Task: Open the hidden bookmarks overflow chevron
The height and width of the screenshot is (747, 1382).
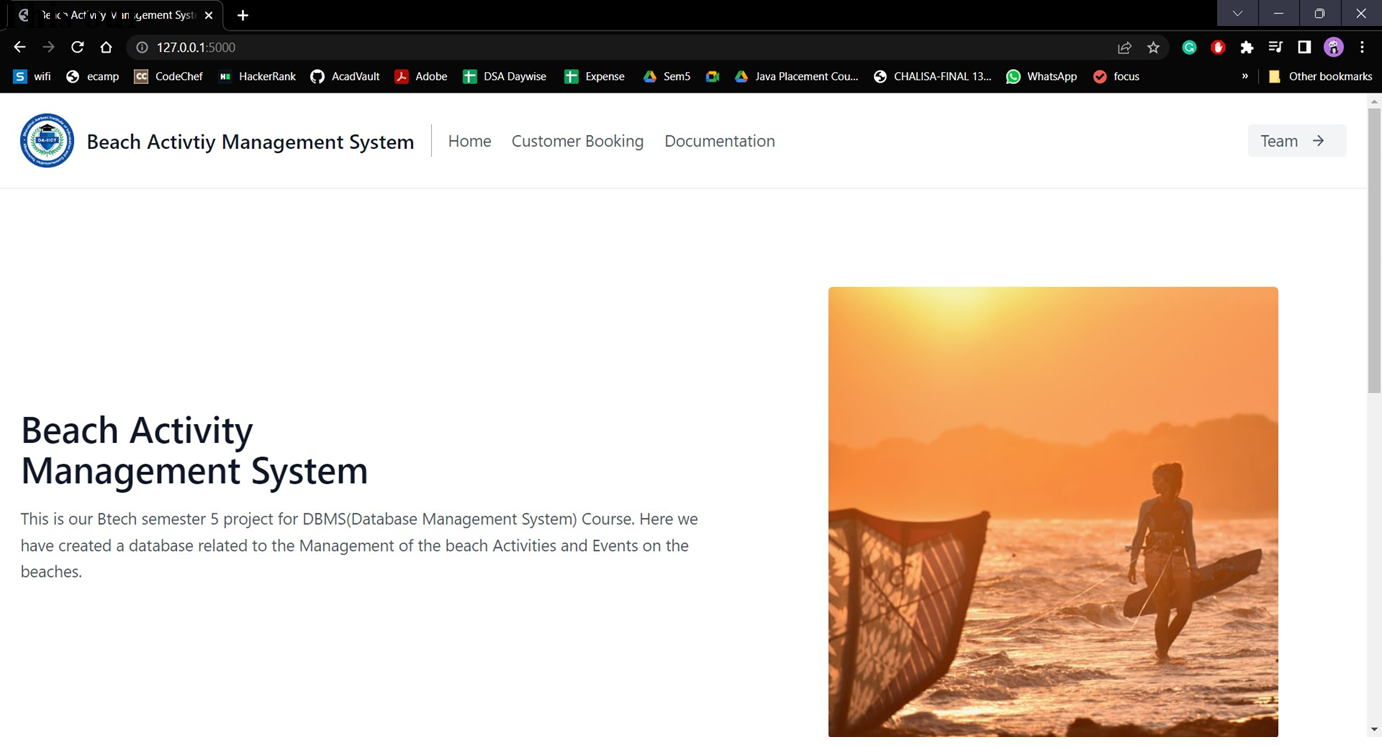Action: (1245, 76)
